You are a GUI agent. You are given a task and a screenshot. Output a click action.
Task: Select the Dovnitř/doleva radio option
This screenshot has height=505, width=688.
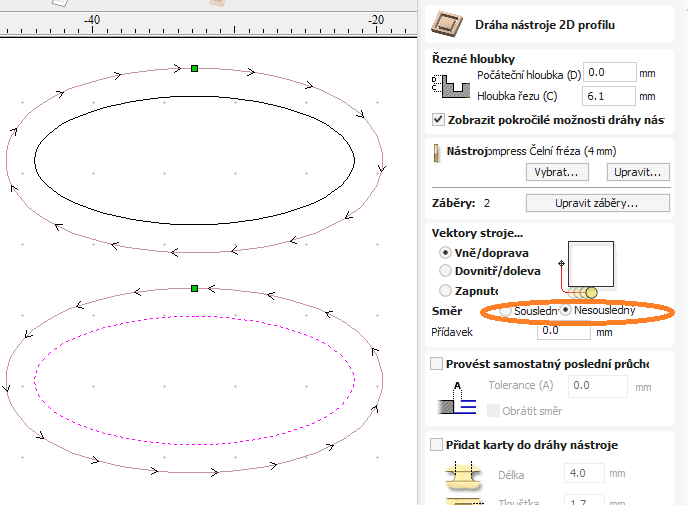click(x=446, y=270)
